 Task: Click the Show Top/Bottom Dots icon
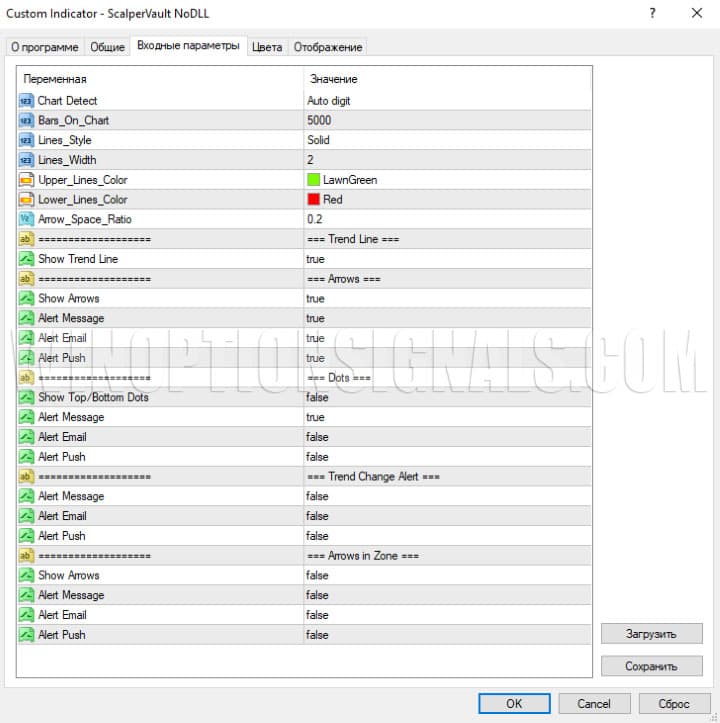pos(26,398)
